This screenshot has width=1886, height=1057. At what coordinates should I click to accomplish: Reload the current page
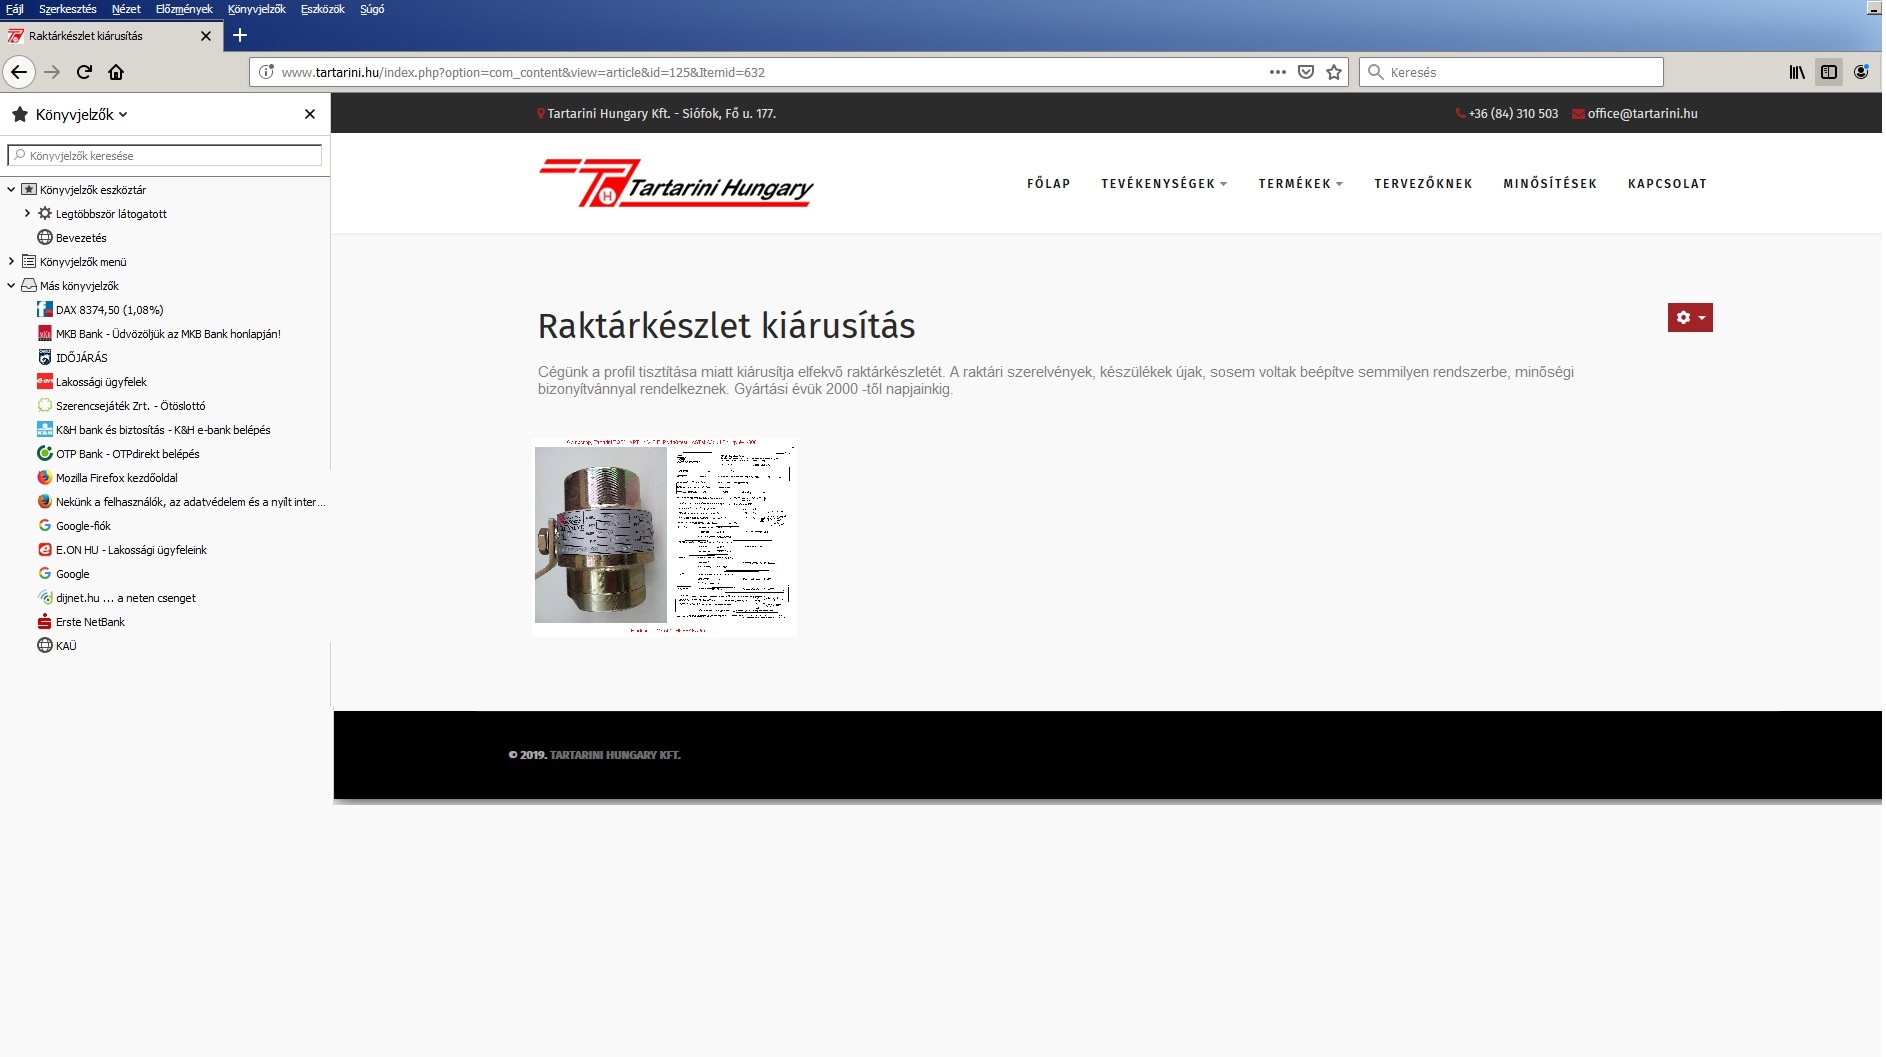pos(84,72)
